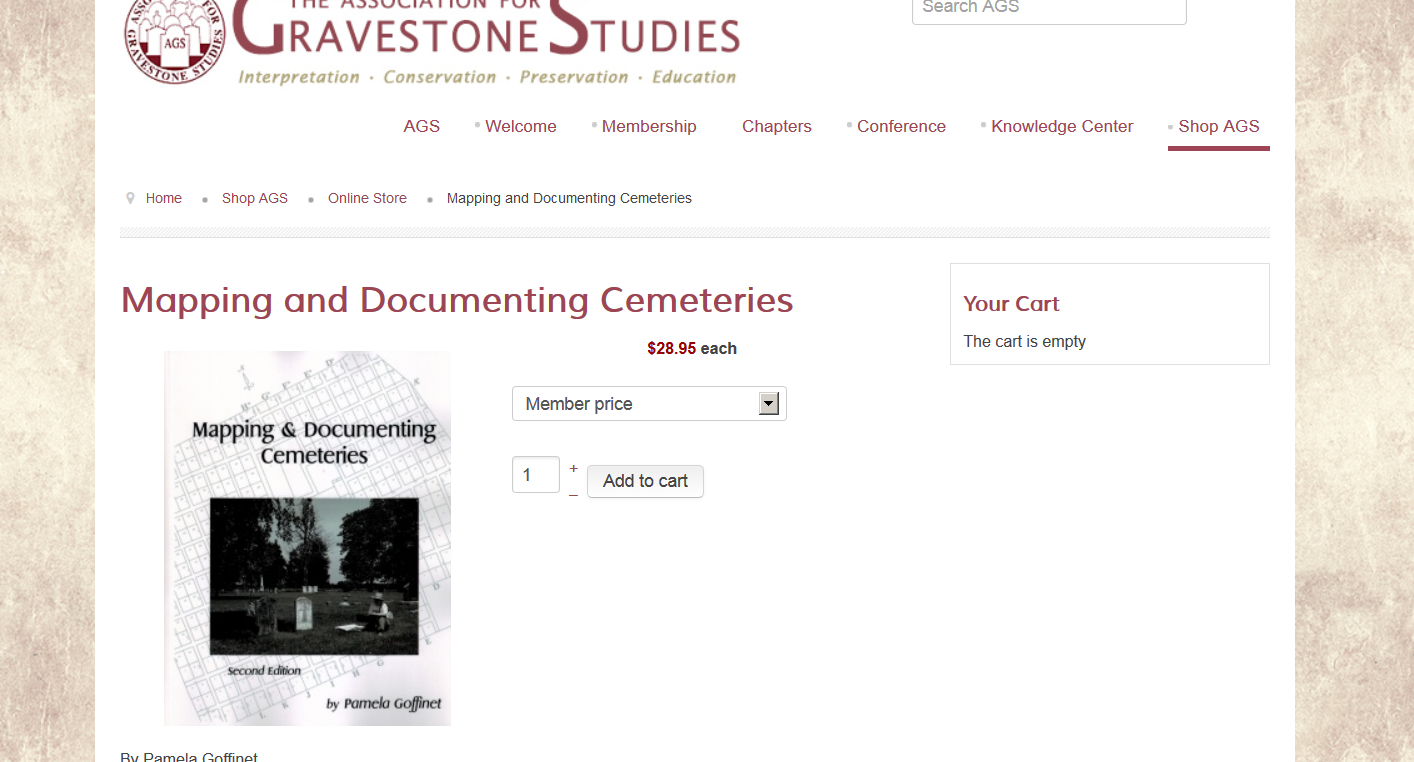Image resolution: width=1414 pixels, height=762 pixels.
Task: Click the tagline 'Interpretation · Conservation · Preservation · Education'
Action: 487,77
